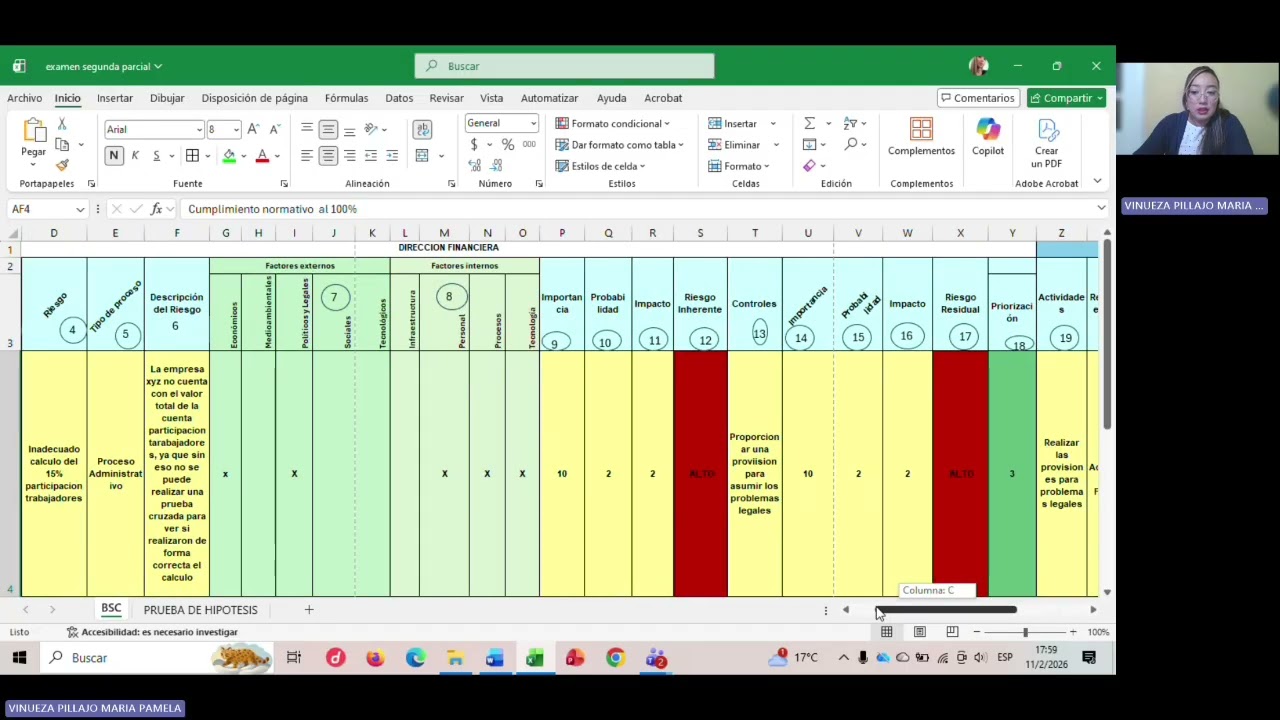Open Copilot from the ribbon
Viewport: 1280px width, 720px height.
988,130
